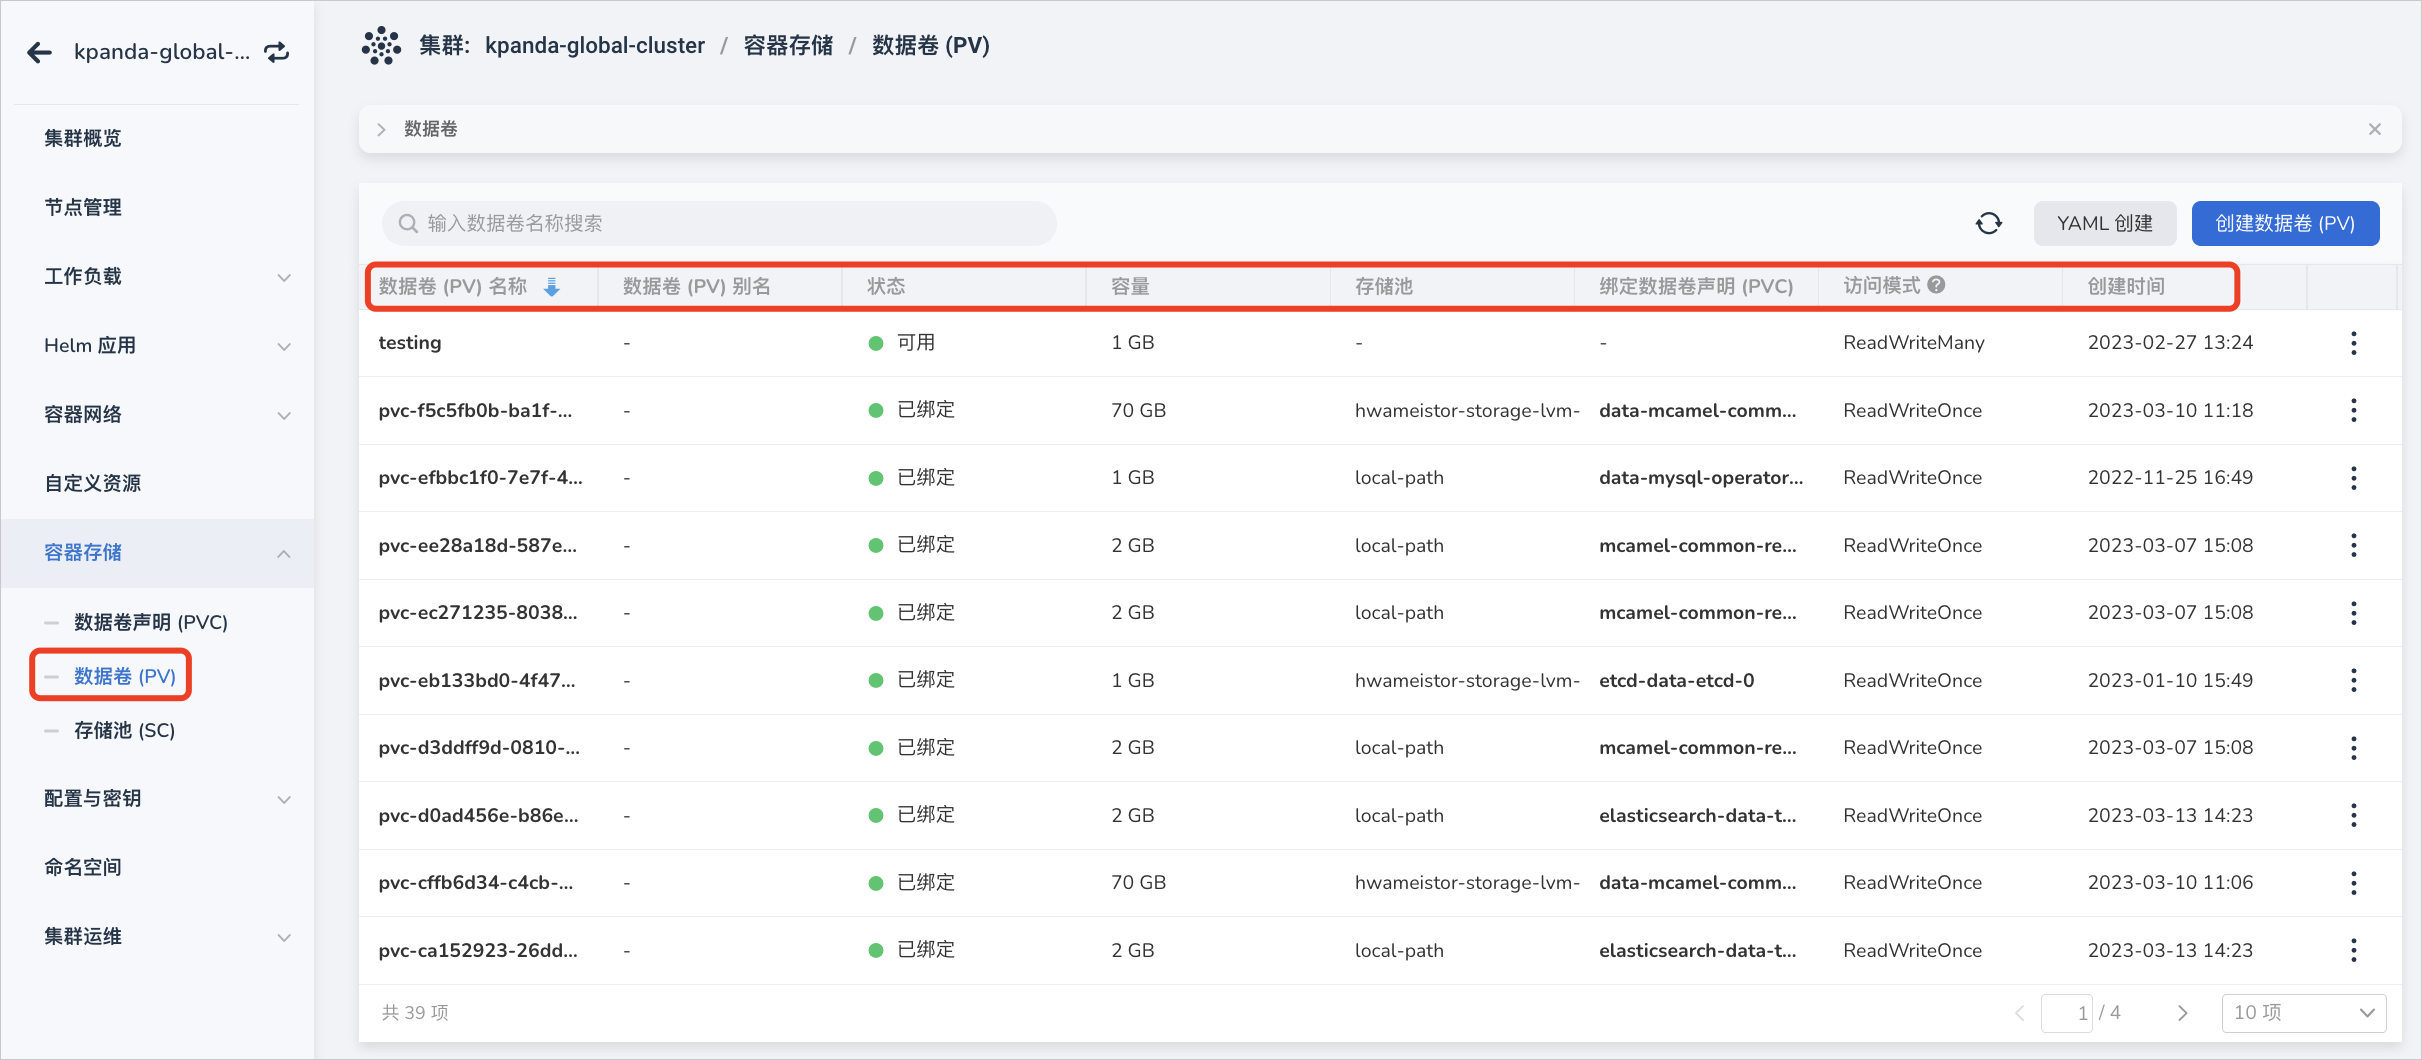Click 容器存储 breadcrumb link

(x=788, y=46)
